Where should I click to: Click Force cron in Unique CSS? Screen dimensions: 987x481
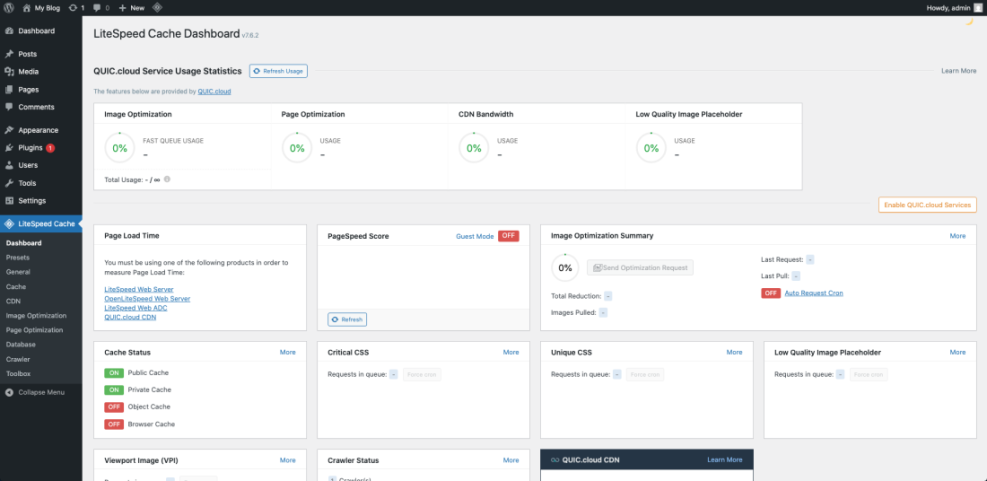point(645,375)
